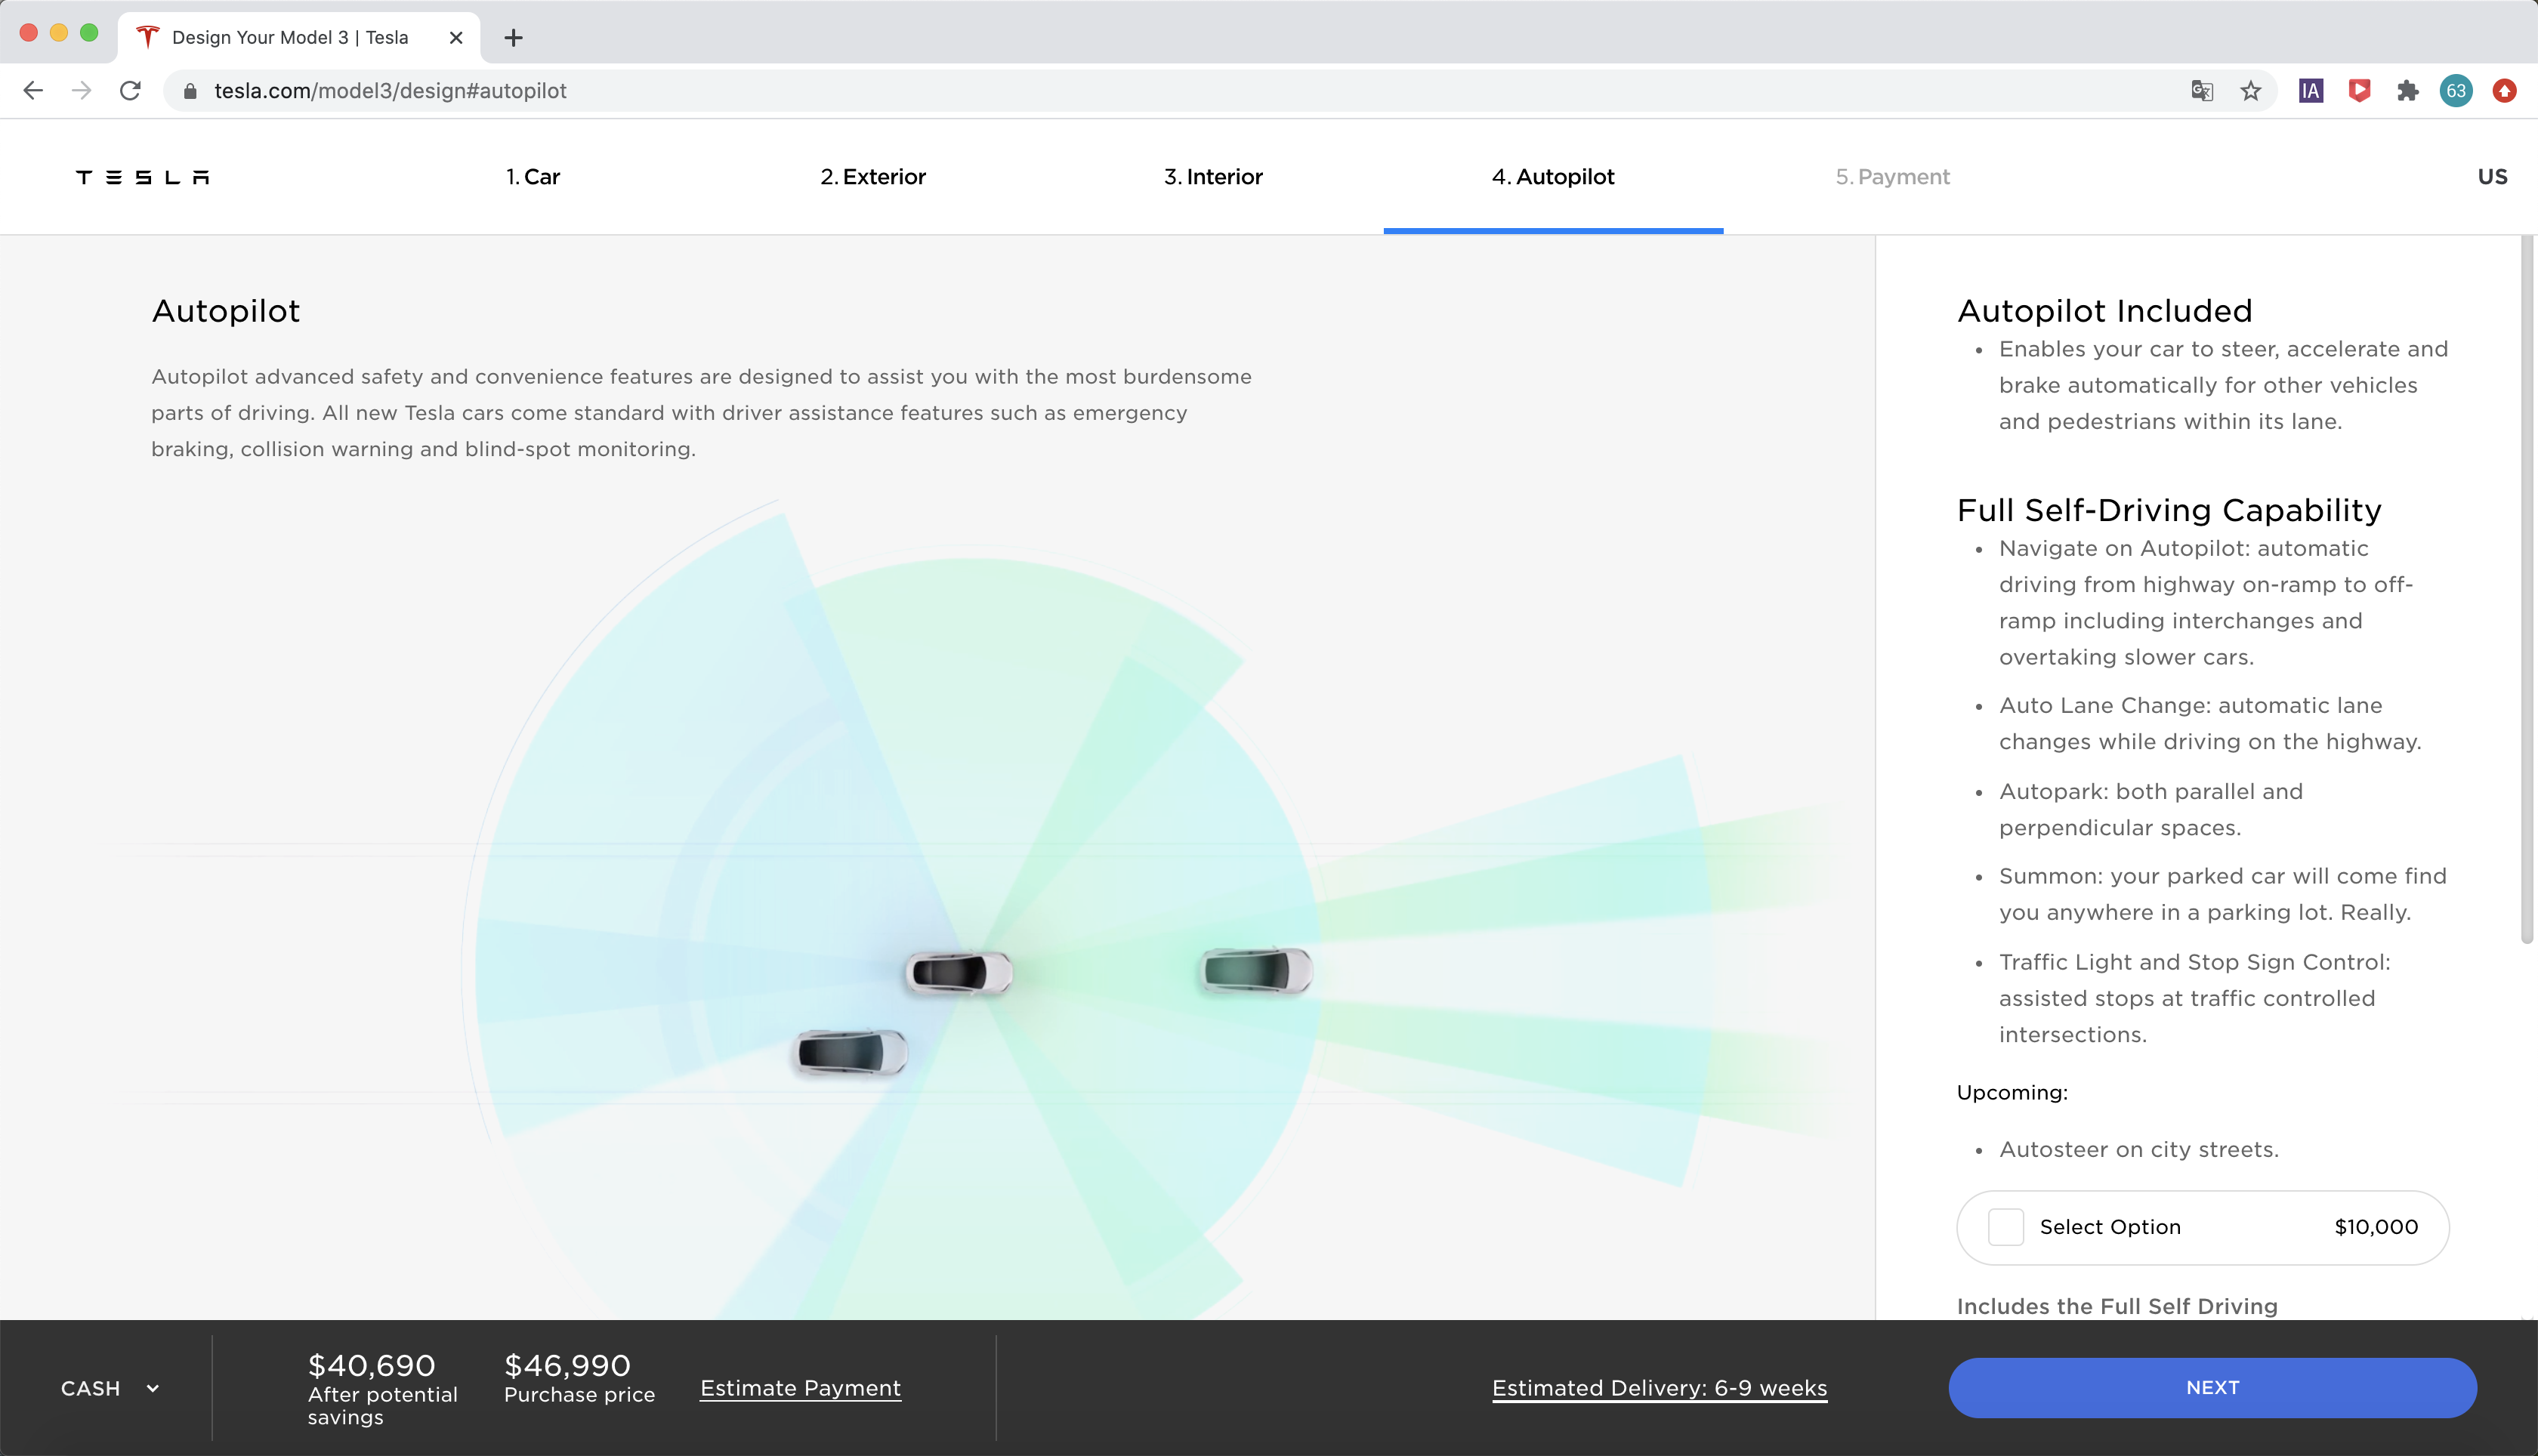Screen dimensions: 2538x1456
Task: Switch to the 5 Payment tab
Action: 1893,176
